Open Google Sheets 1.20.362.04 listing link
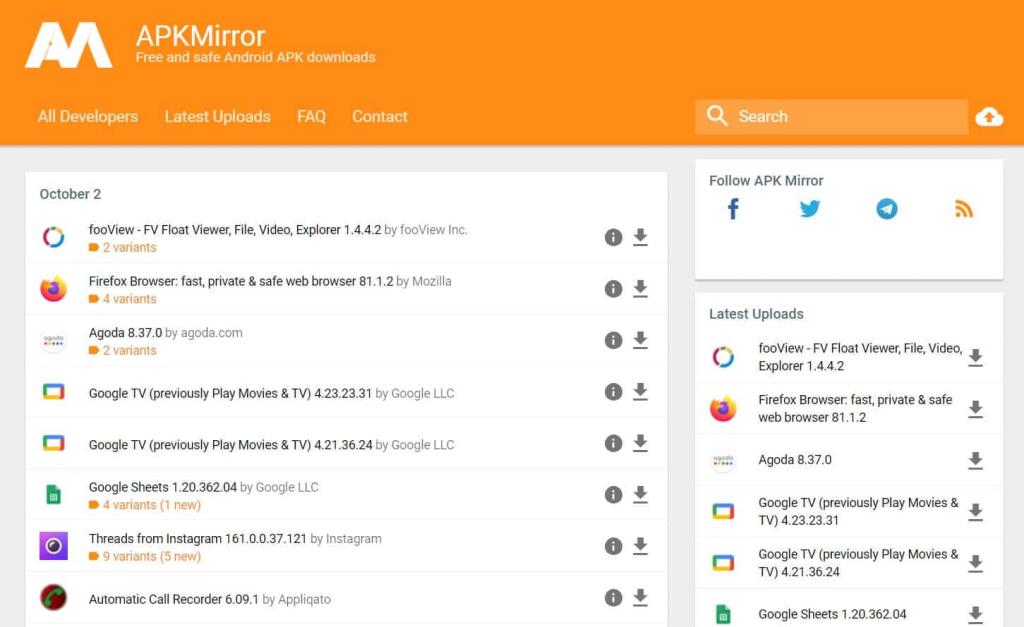Image resolution: width=1024 pixels, height=627 pixels. pyautogui.click(x=163, y=487)
